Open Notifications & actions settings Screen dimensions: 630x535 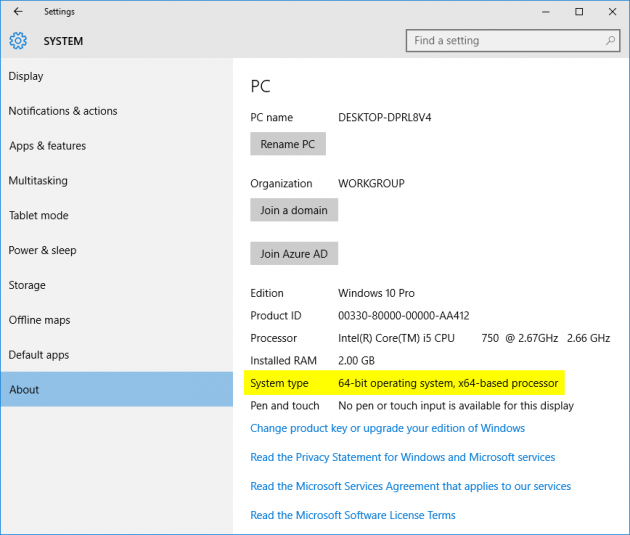[117, 111]
